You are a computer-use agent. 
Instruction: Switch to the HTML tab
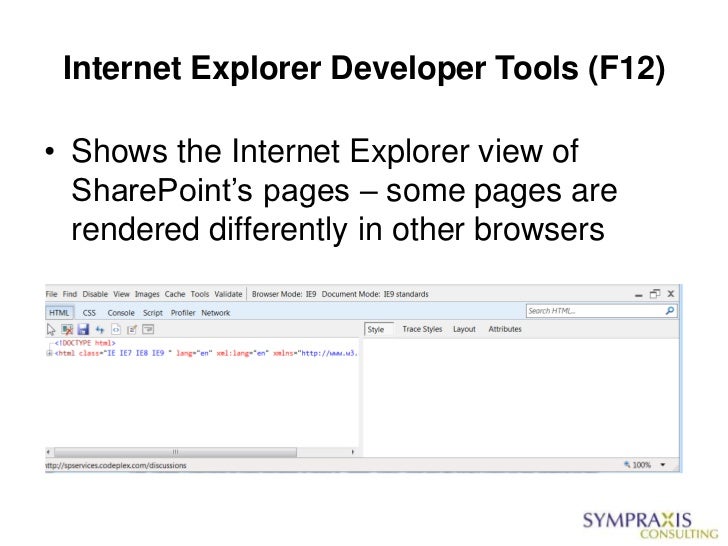click(59, 313)
